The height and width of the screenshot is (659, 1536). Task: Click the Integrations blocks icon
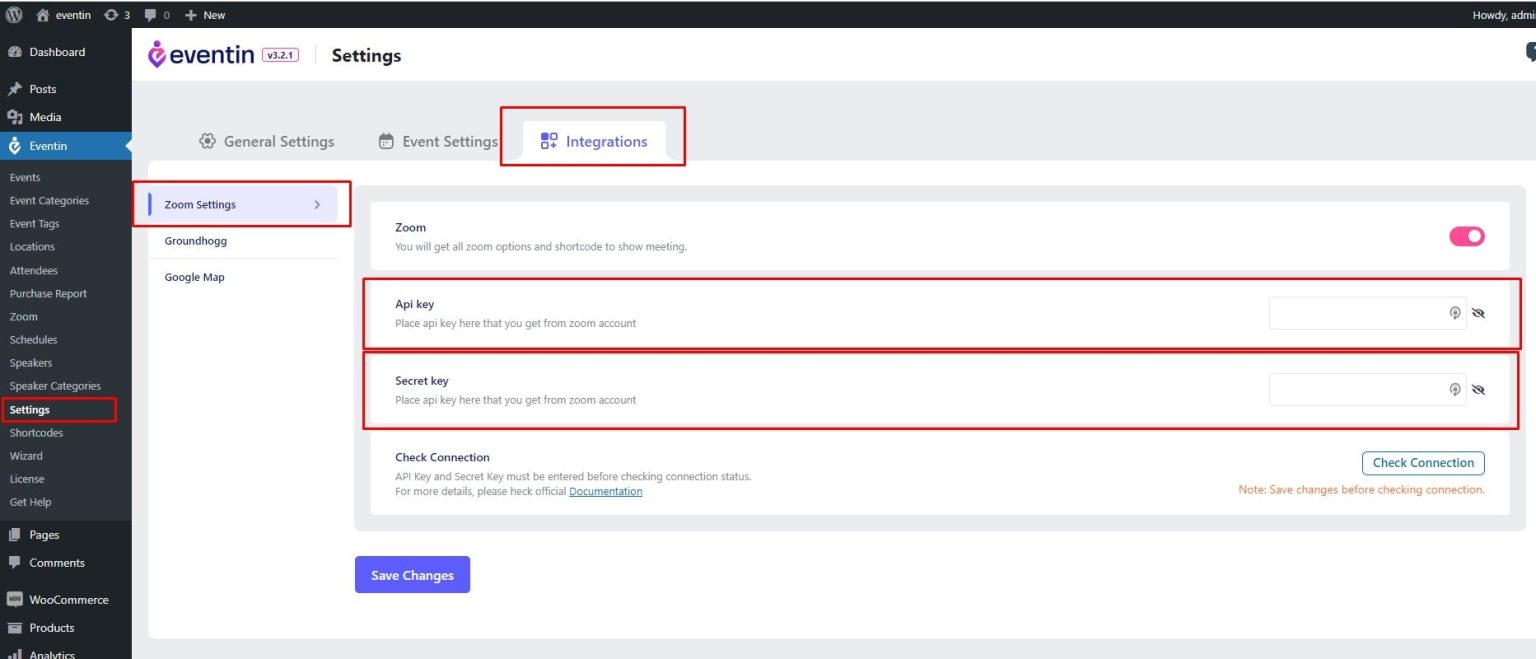click(547, 140)
